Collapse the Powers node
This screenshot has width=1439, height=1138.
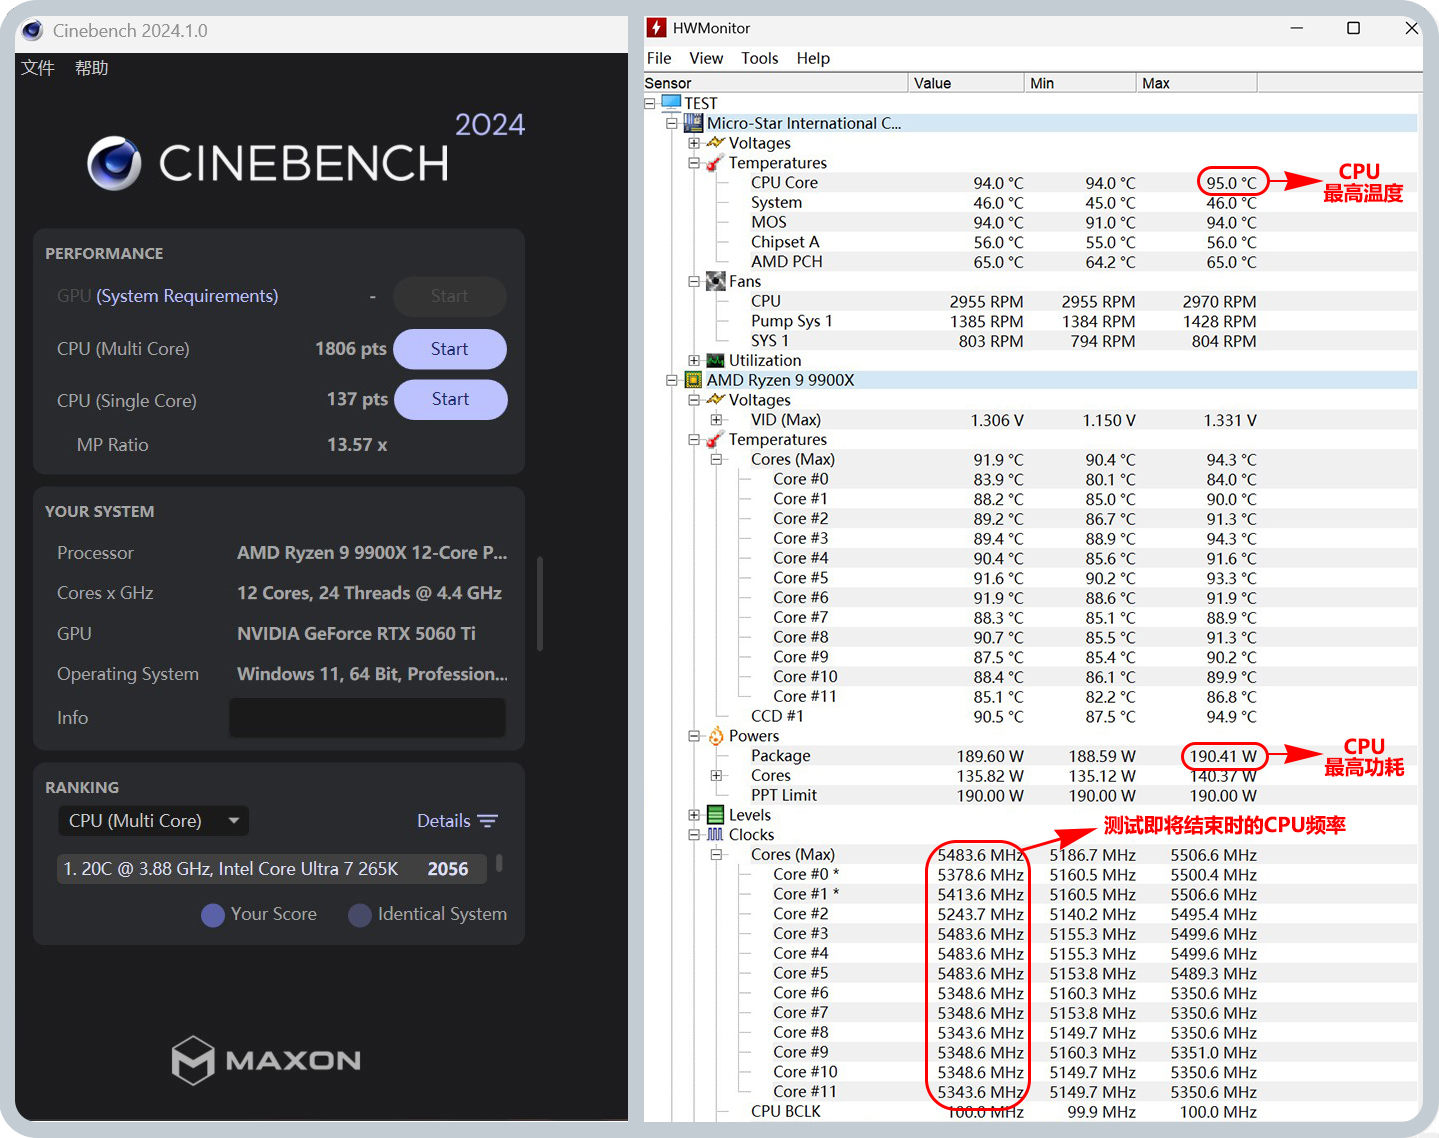694,736
